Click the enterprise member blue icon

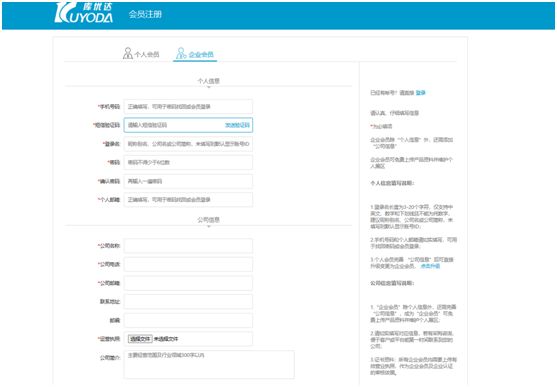[181, 53]
